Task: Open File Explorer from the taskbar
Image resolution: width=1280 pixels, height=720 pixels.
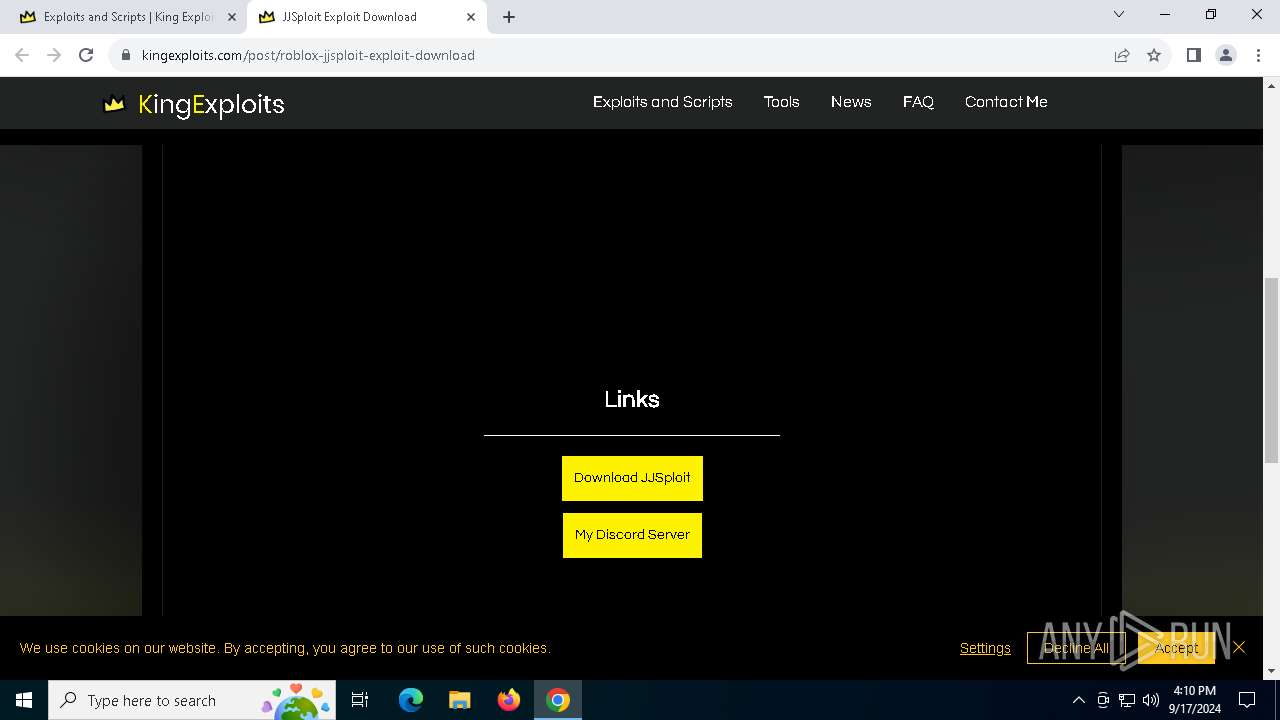Action: point(460,700)
